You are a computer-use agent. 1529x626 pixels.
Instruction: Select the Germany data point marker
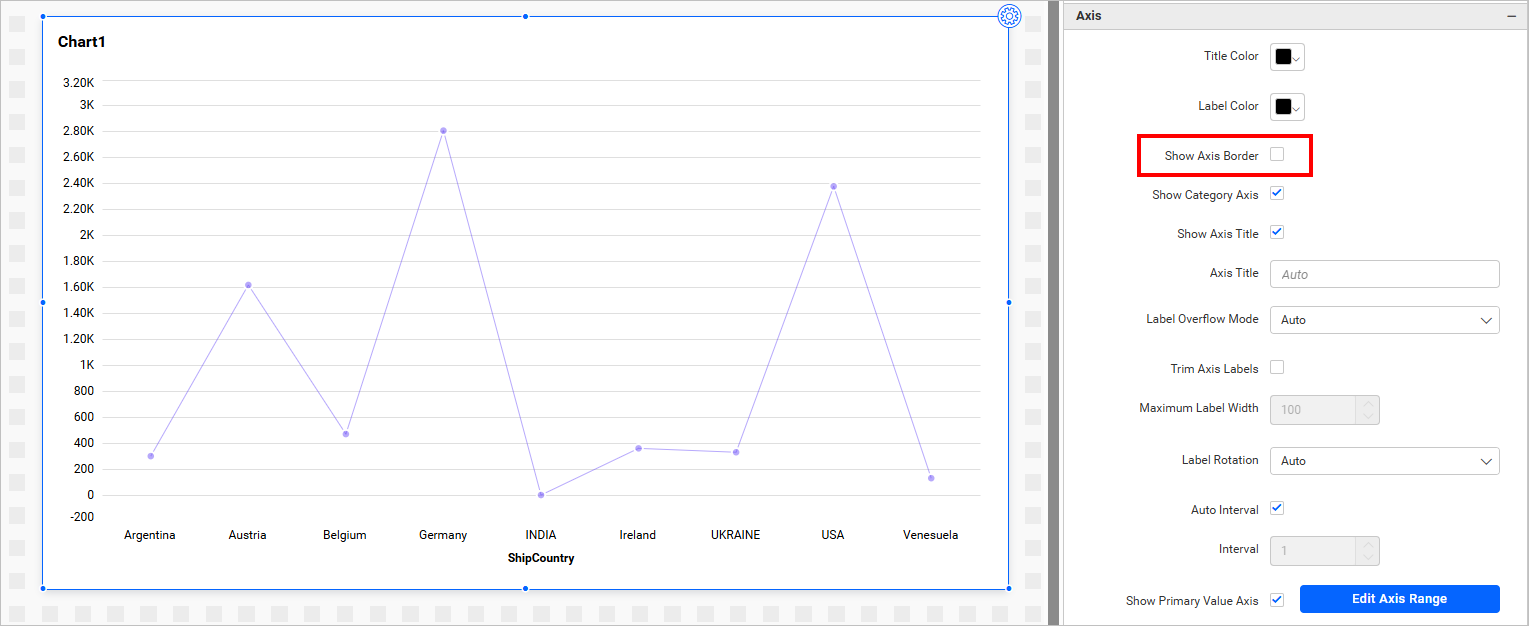coord(443,131)
